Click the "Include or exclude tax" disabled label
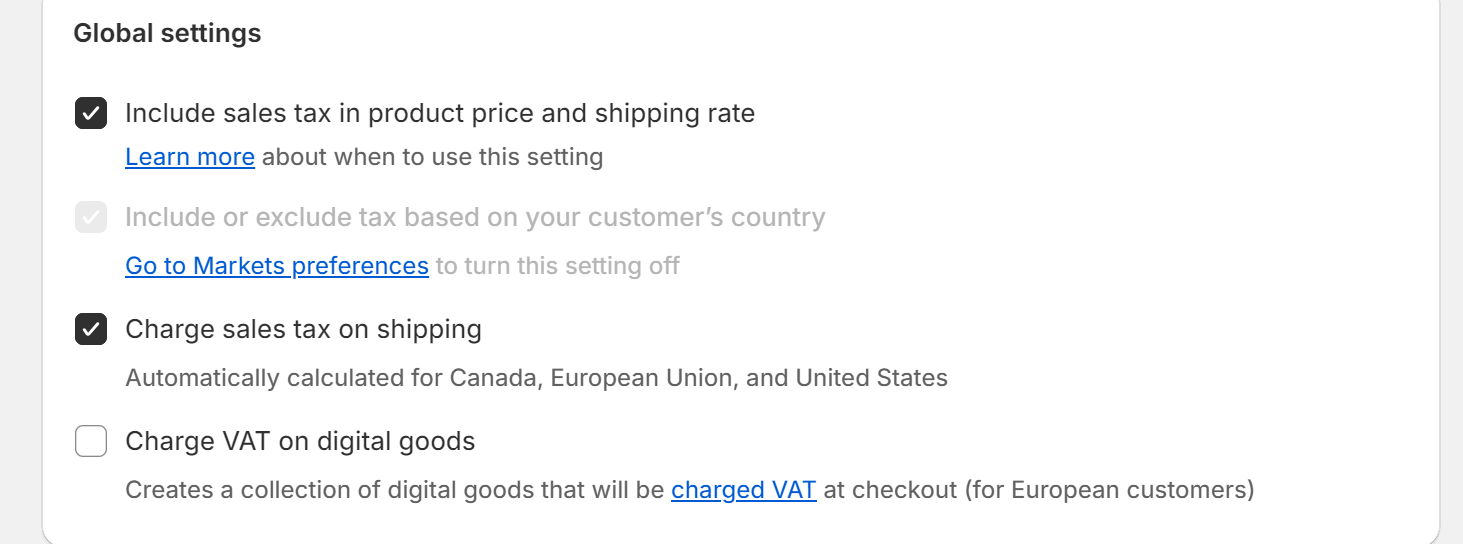This screenshot has width=1463, height=544. pos(475,217)
